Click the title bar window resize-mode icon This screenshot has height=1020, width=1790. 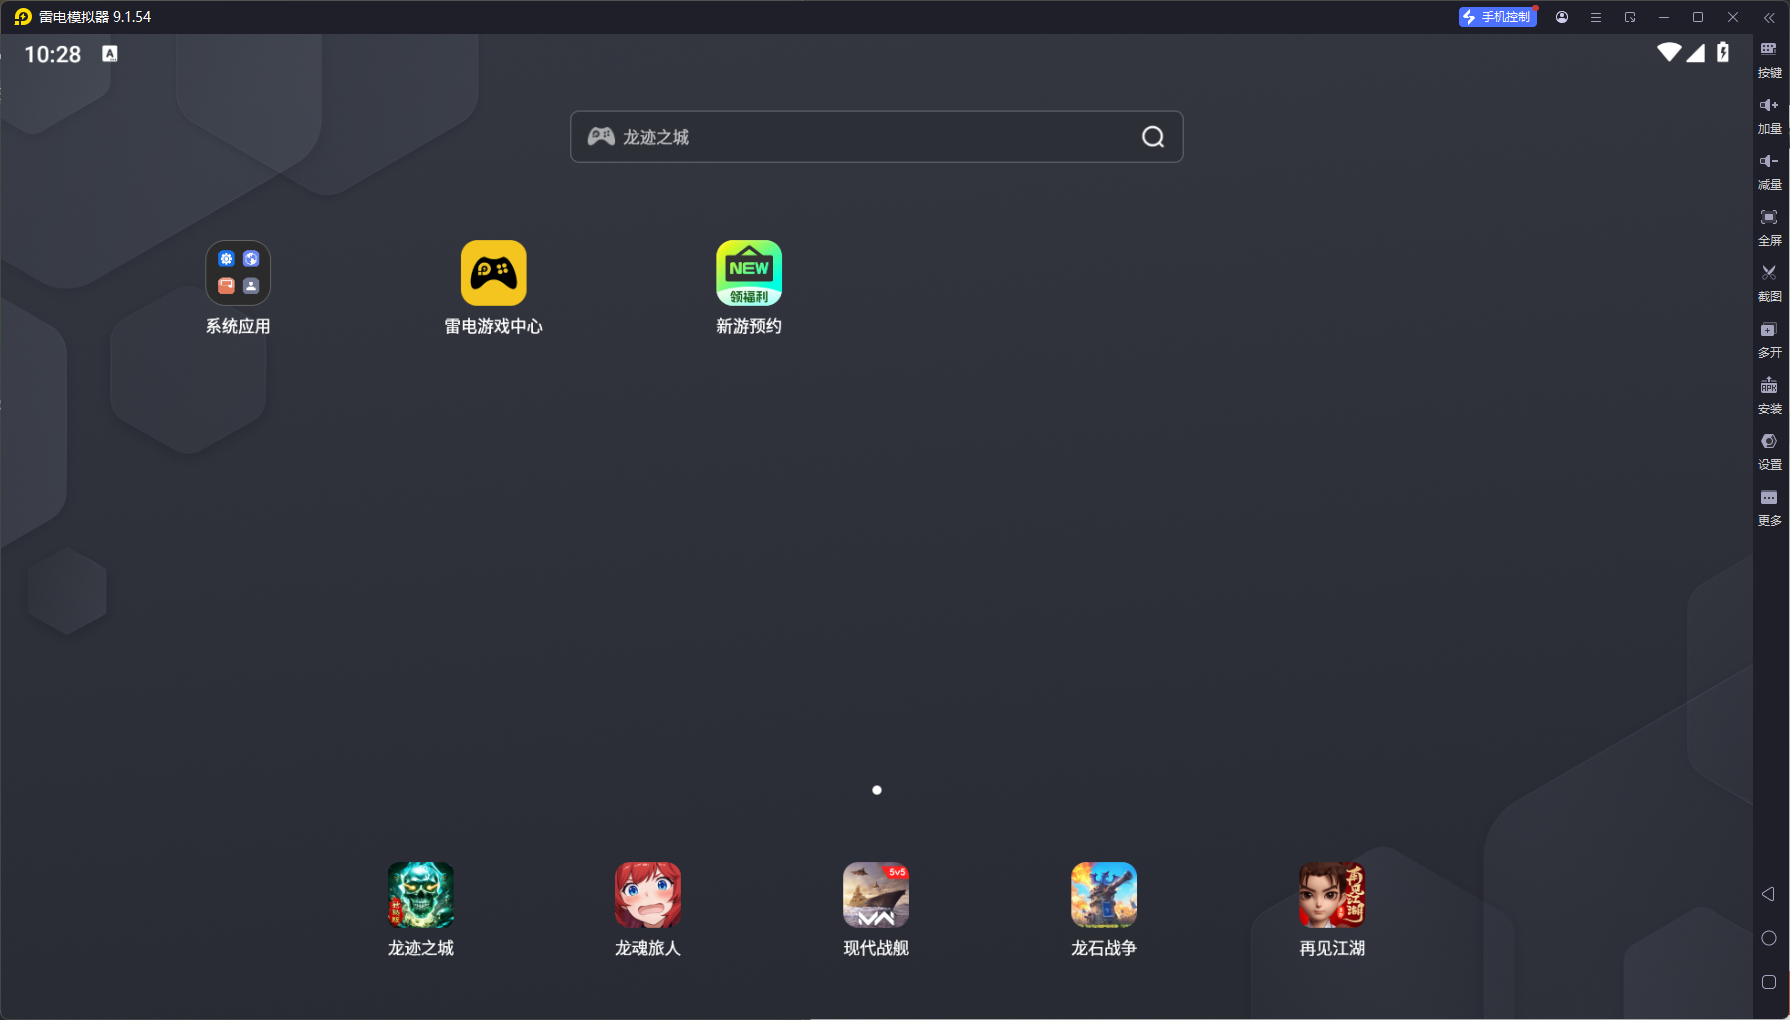(1630, 17)
